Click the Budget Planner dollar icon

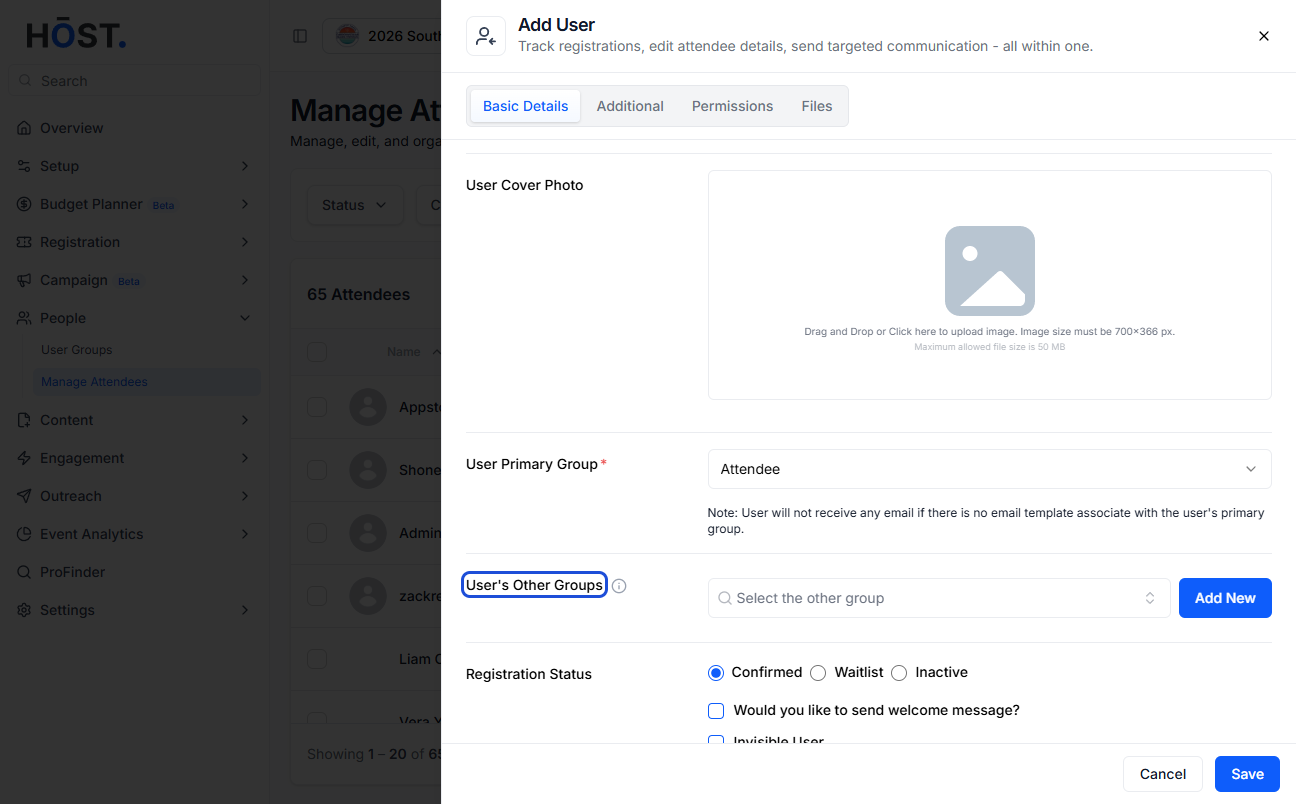click(x=24, y=204)
